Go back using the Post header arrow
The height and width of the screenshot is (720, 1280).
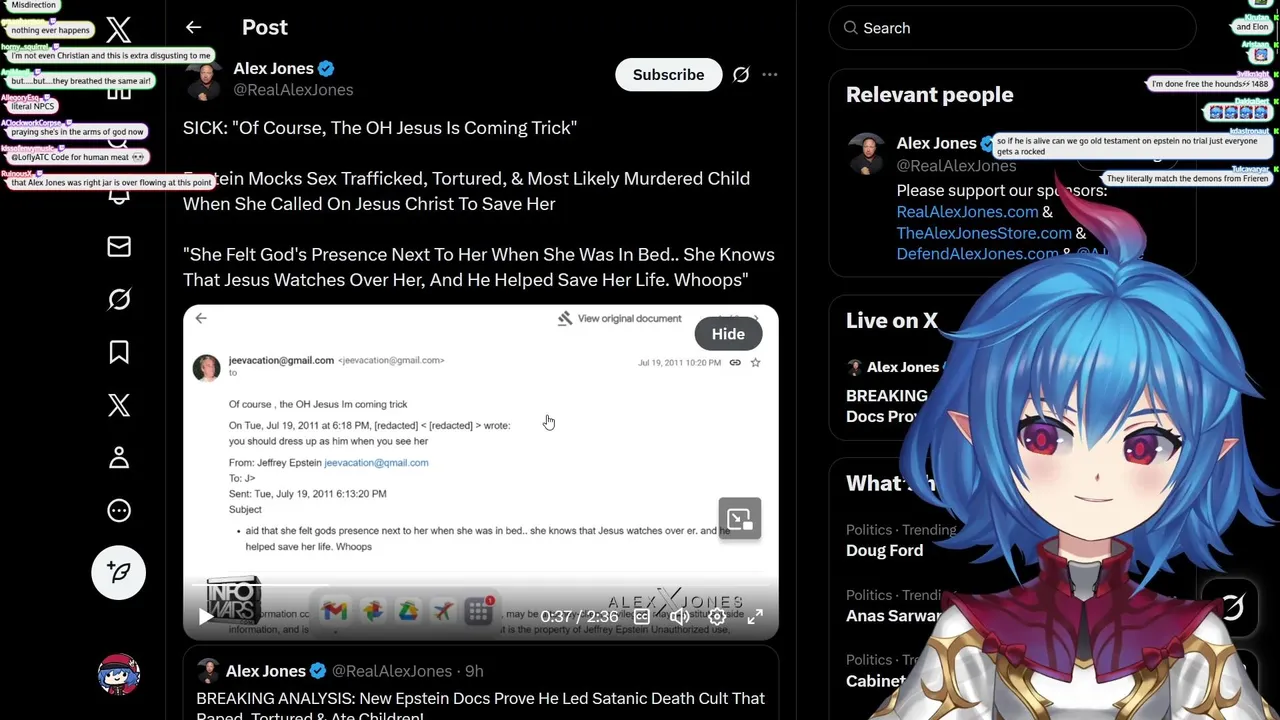coord(193,28)
